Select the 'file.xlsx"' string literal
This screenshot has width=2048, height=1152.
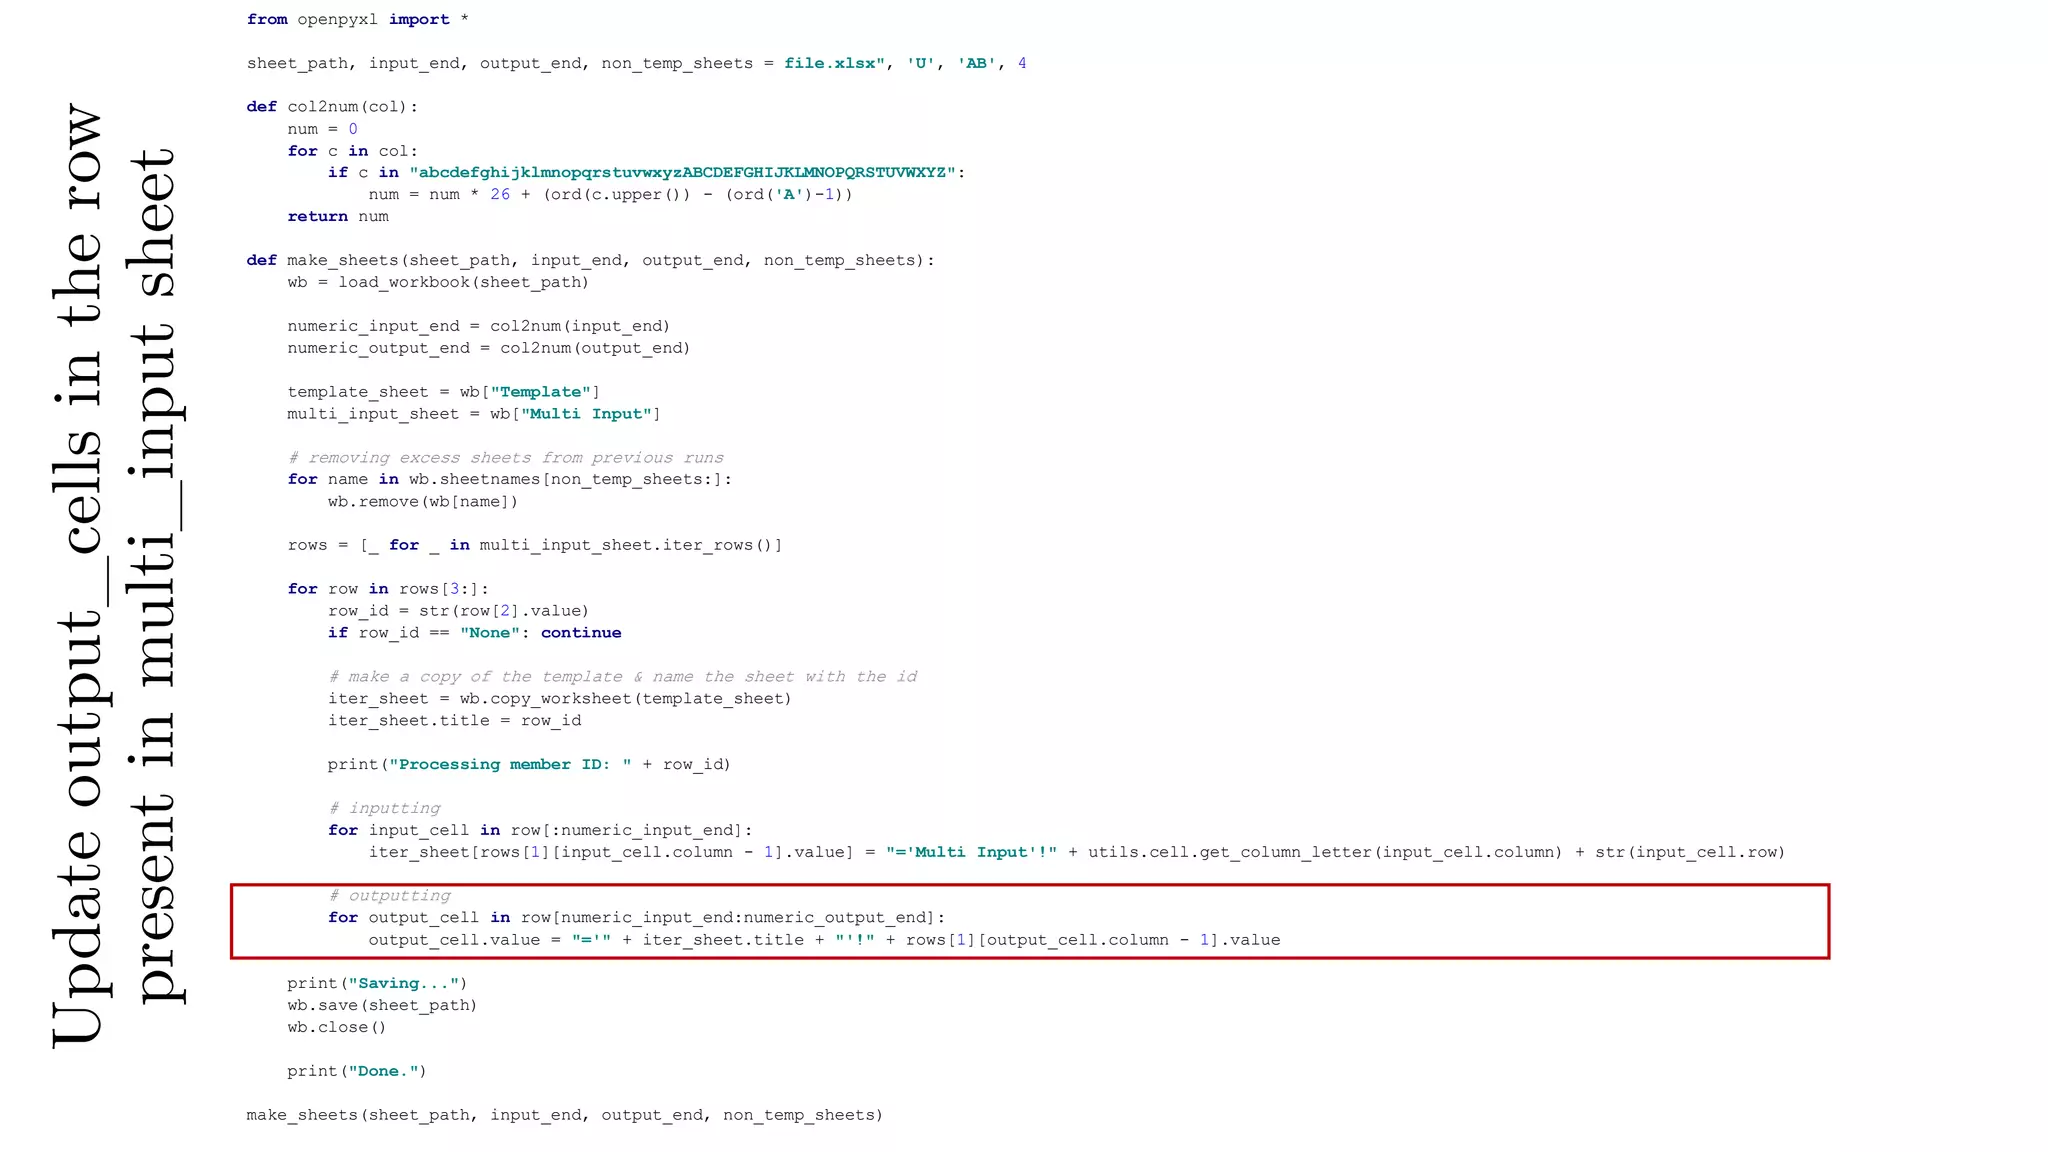[835, 63]
